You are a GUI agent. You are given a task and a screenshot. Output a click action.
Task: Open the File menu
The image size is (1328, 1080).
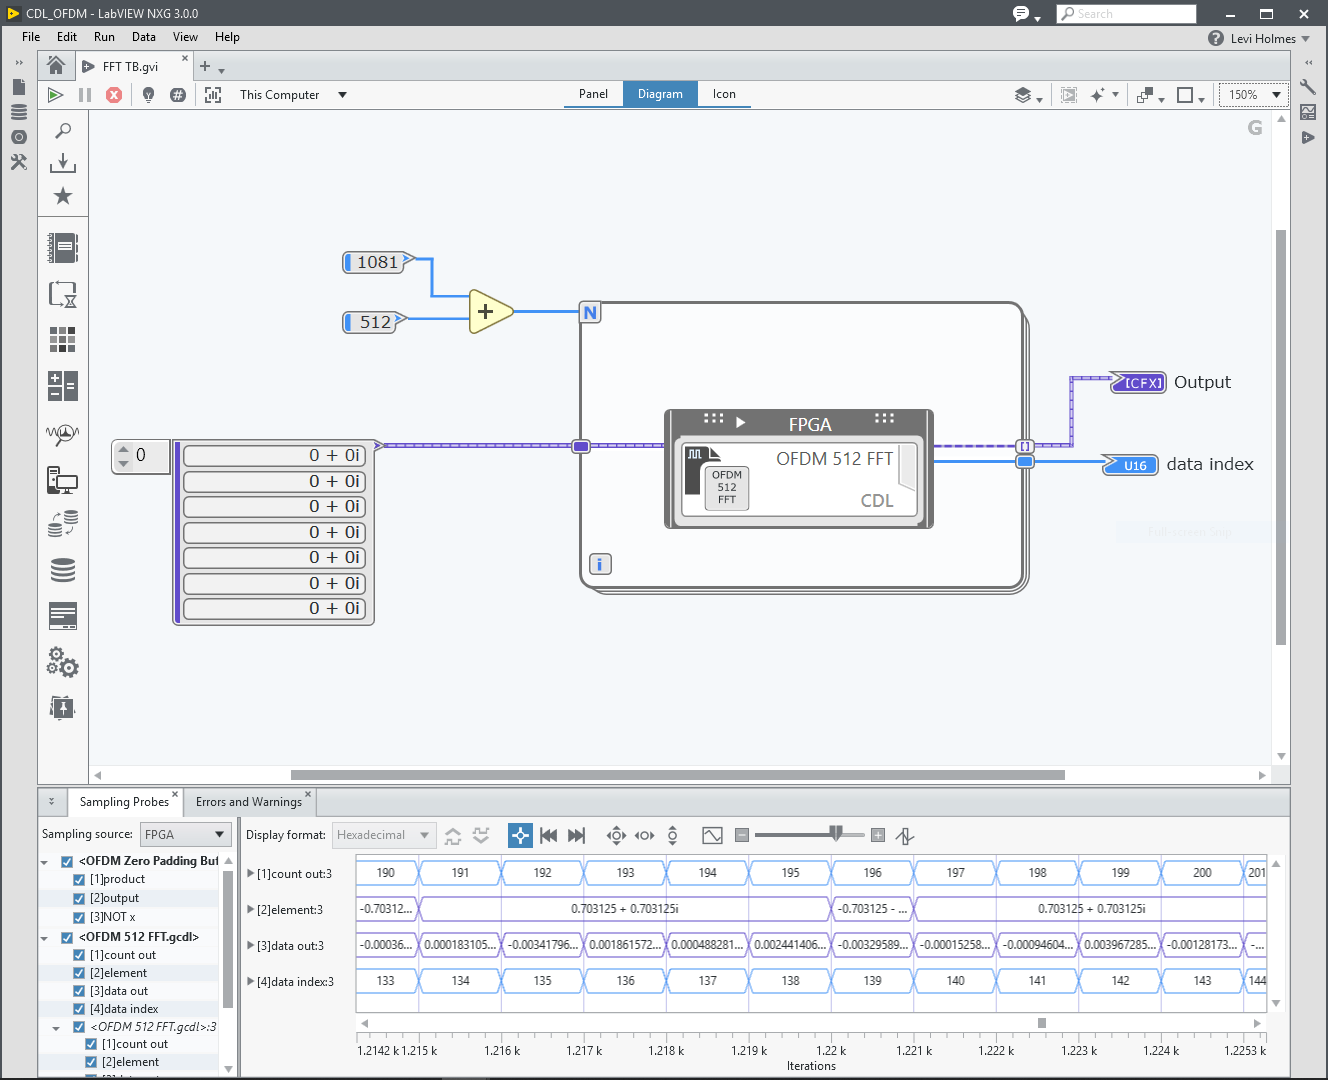[x=31, y=37]
